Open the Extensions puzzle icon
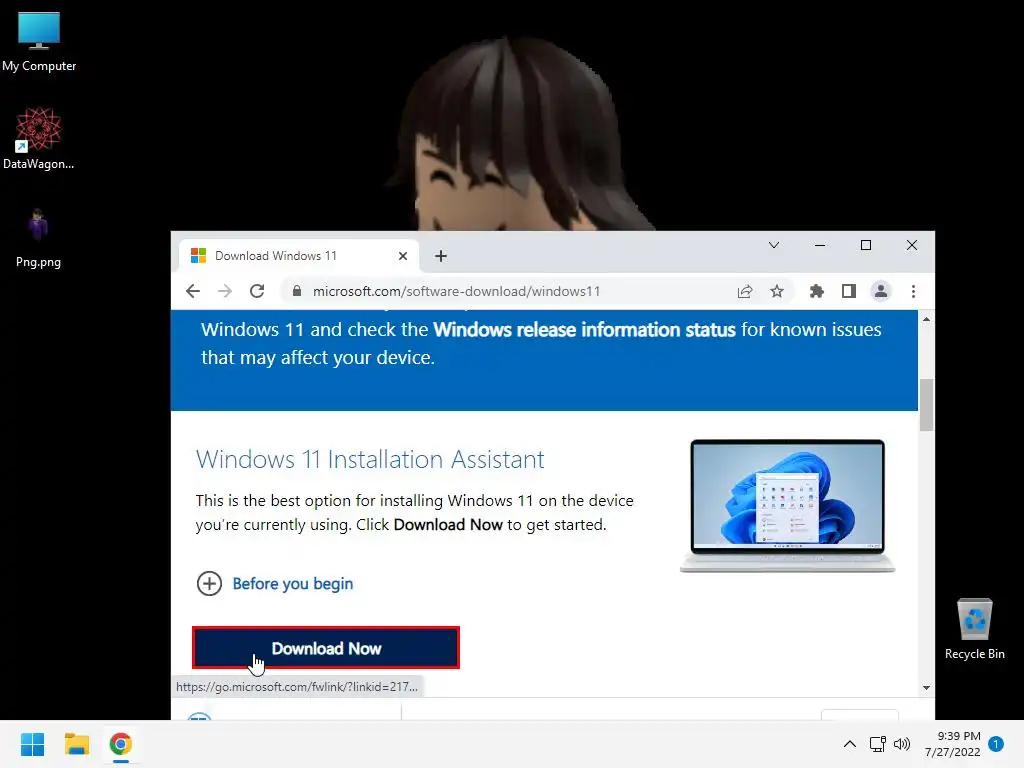The width and height of the screenshot is (1024, 768). click(816, 291)
